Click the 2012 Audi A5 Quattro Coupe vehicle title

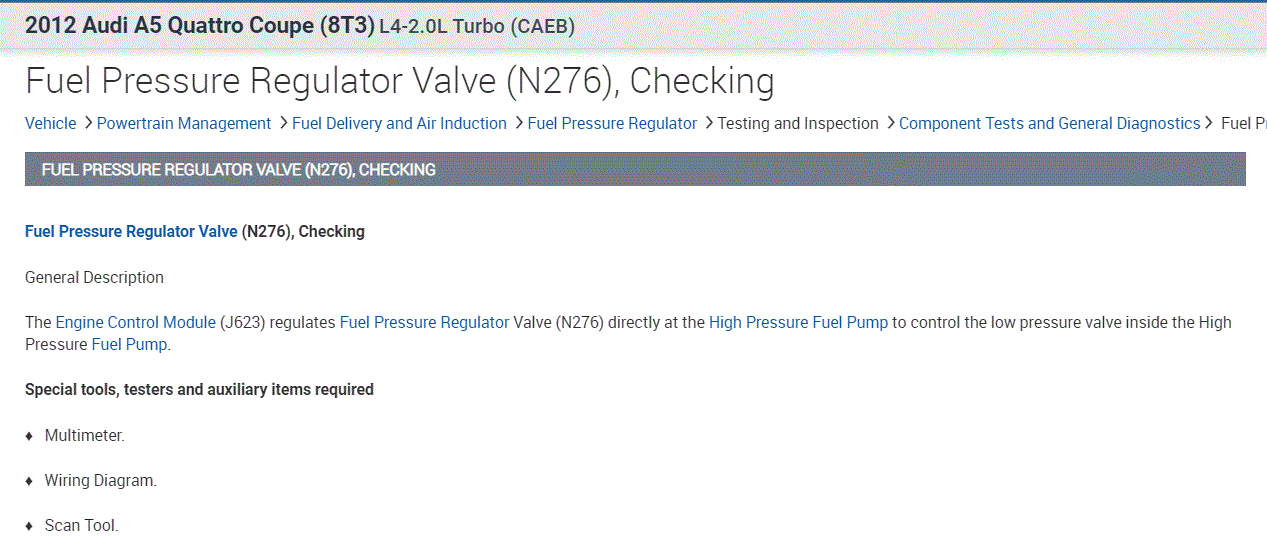pos(198,26)
